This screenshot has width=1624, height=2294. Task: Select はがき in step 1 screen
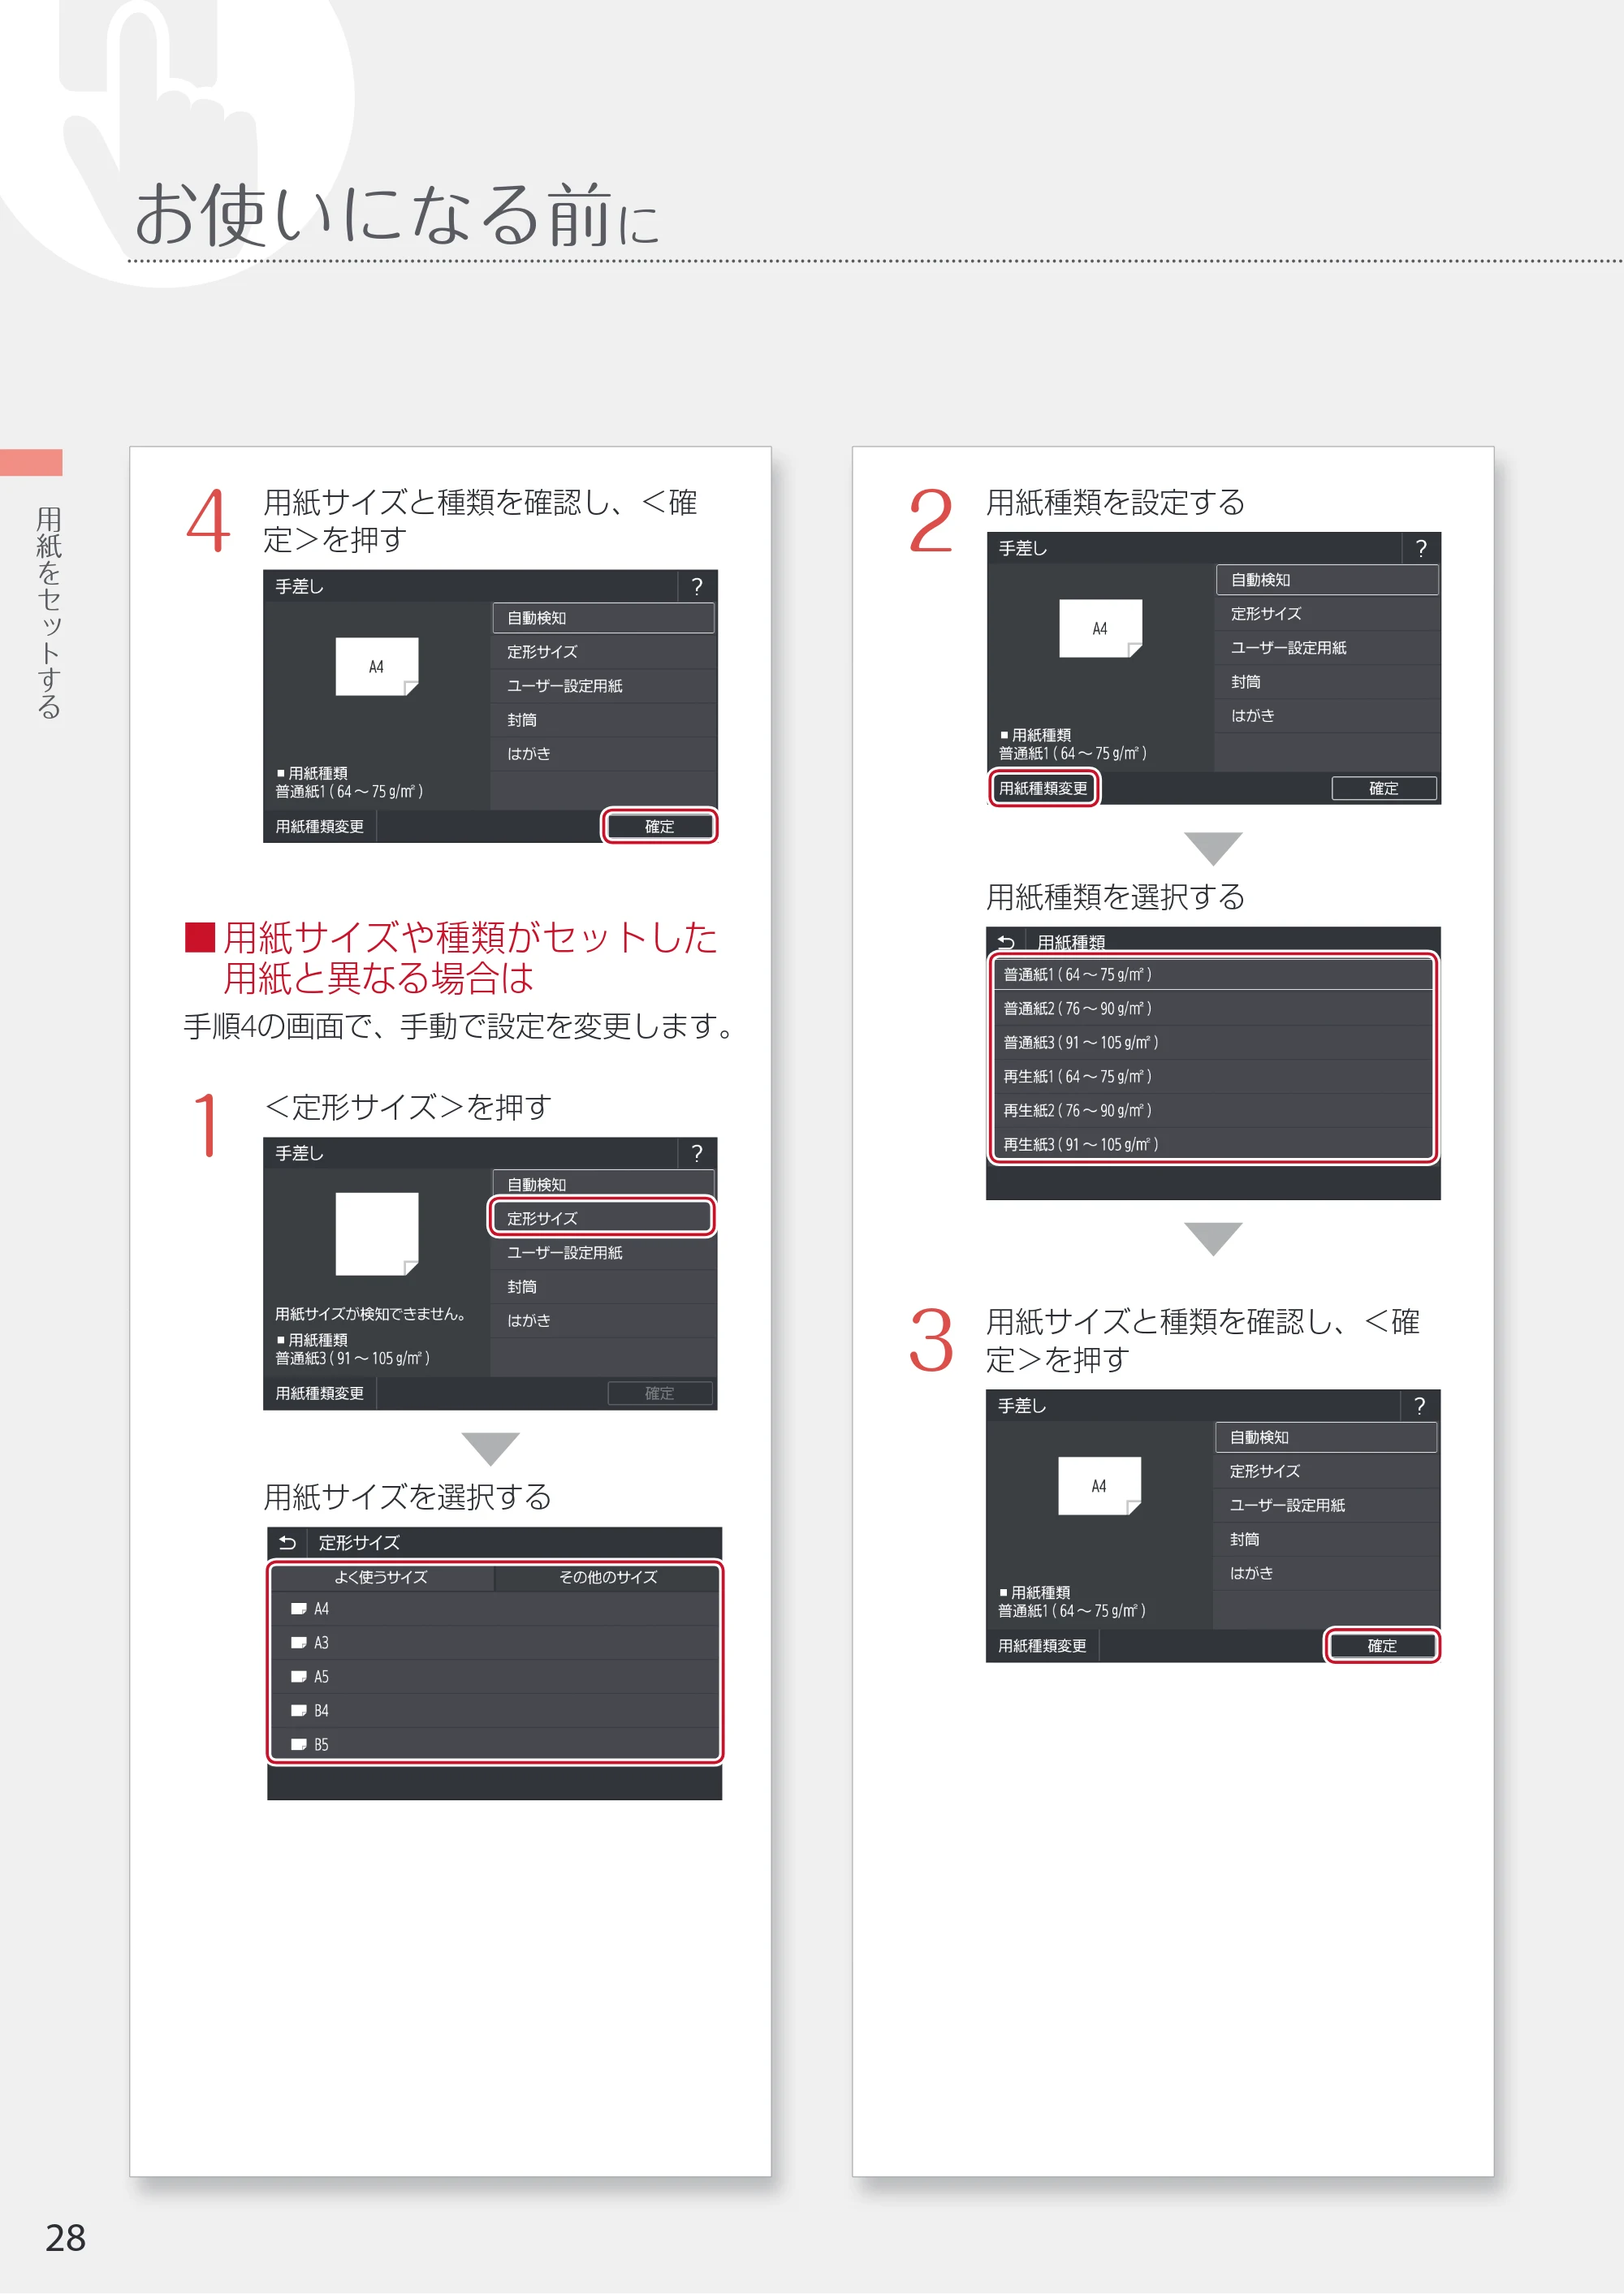[x=603, y=1321]
